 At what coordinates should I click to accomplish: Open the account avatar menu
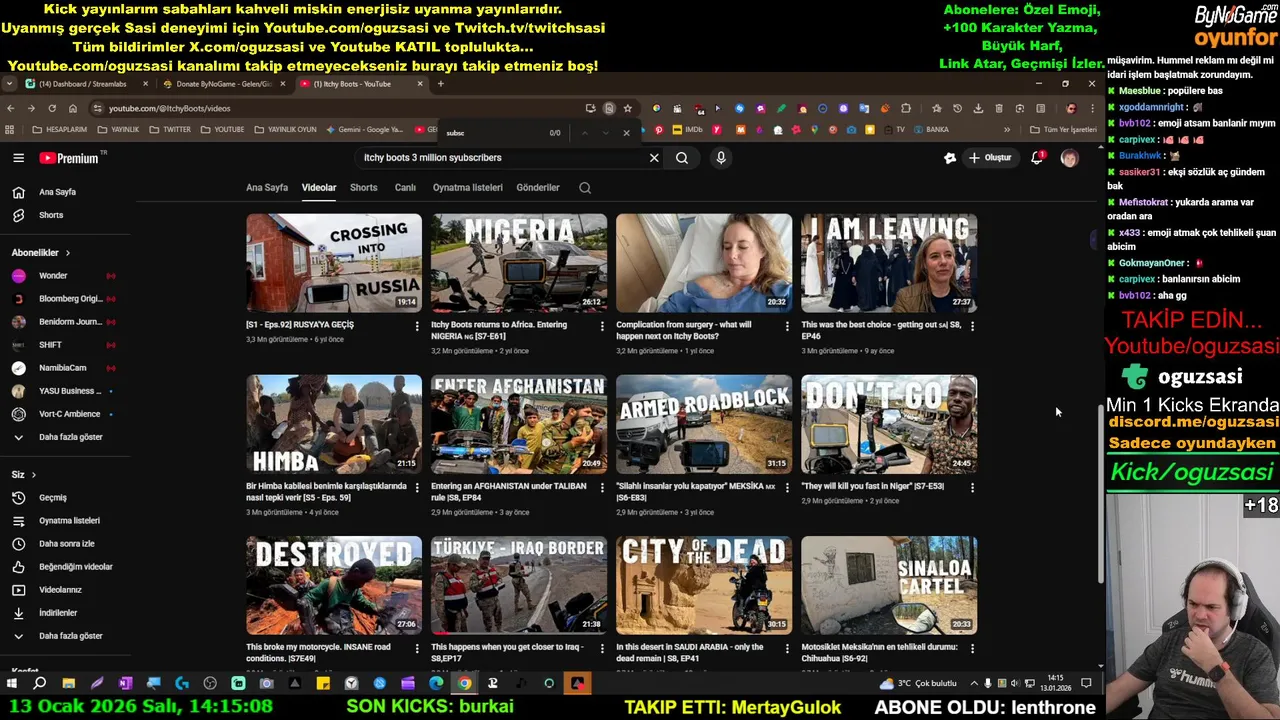pos(1069,158)
